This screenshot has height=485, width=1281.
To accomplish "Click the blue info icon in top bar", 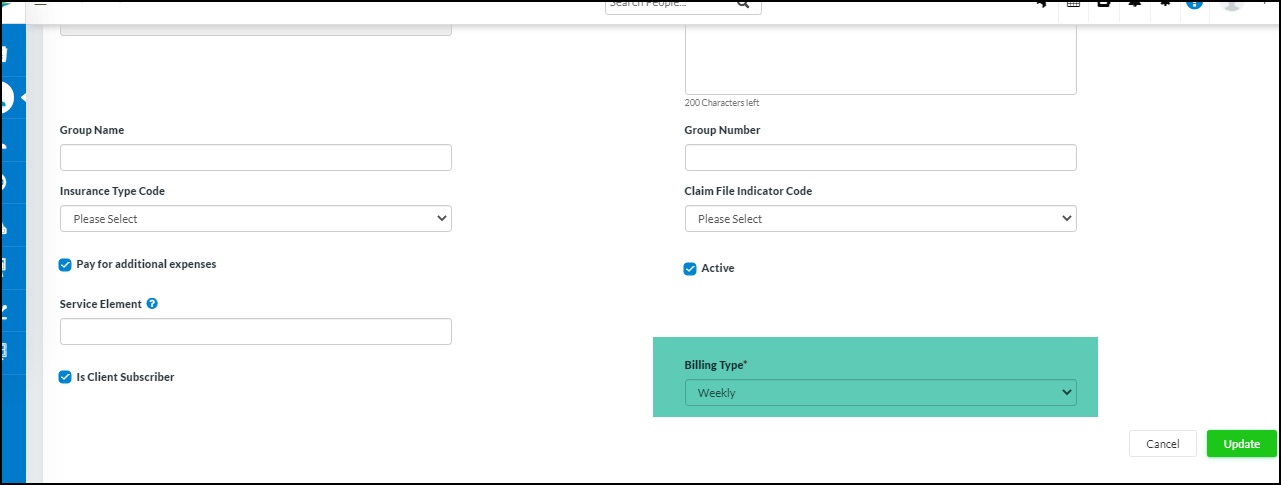I will (1194, 4).
